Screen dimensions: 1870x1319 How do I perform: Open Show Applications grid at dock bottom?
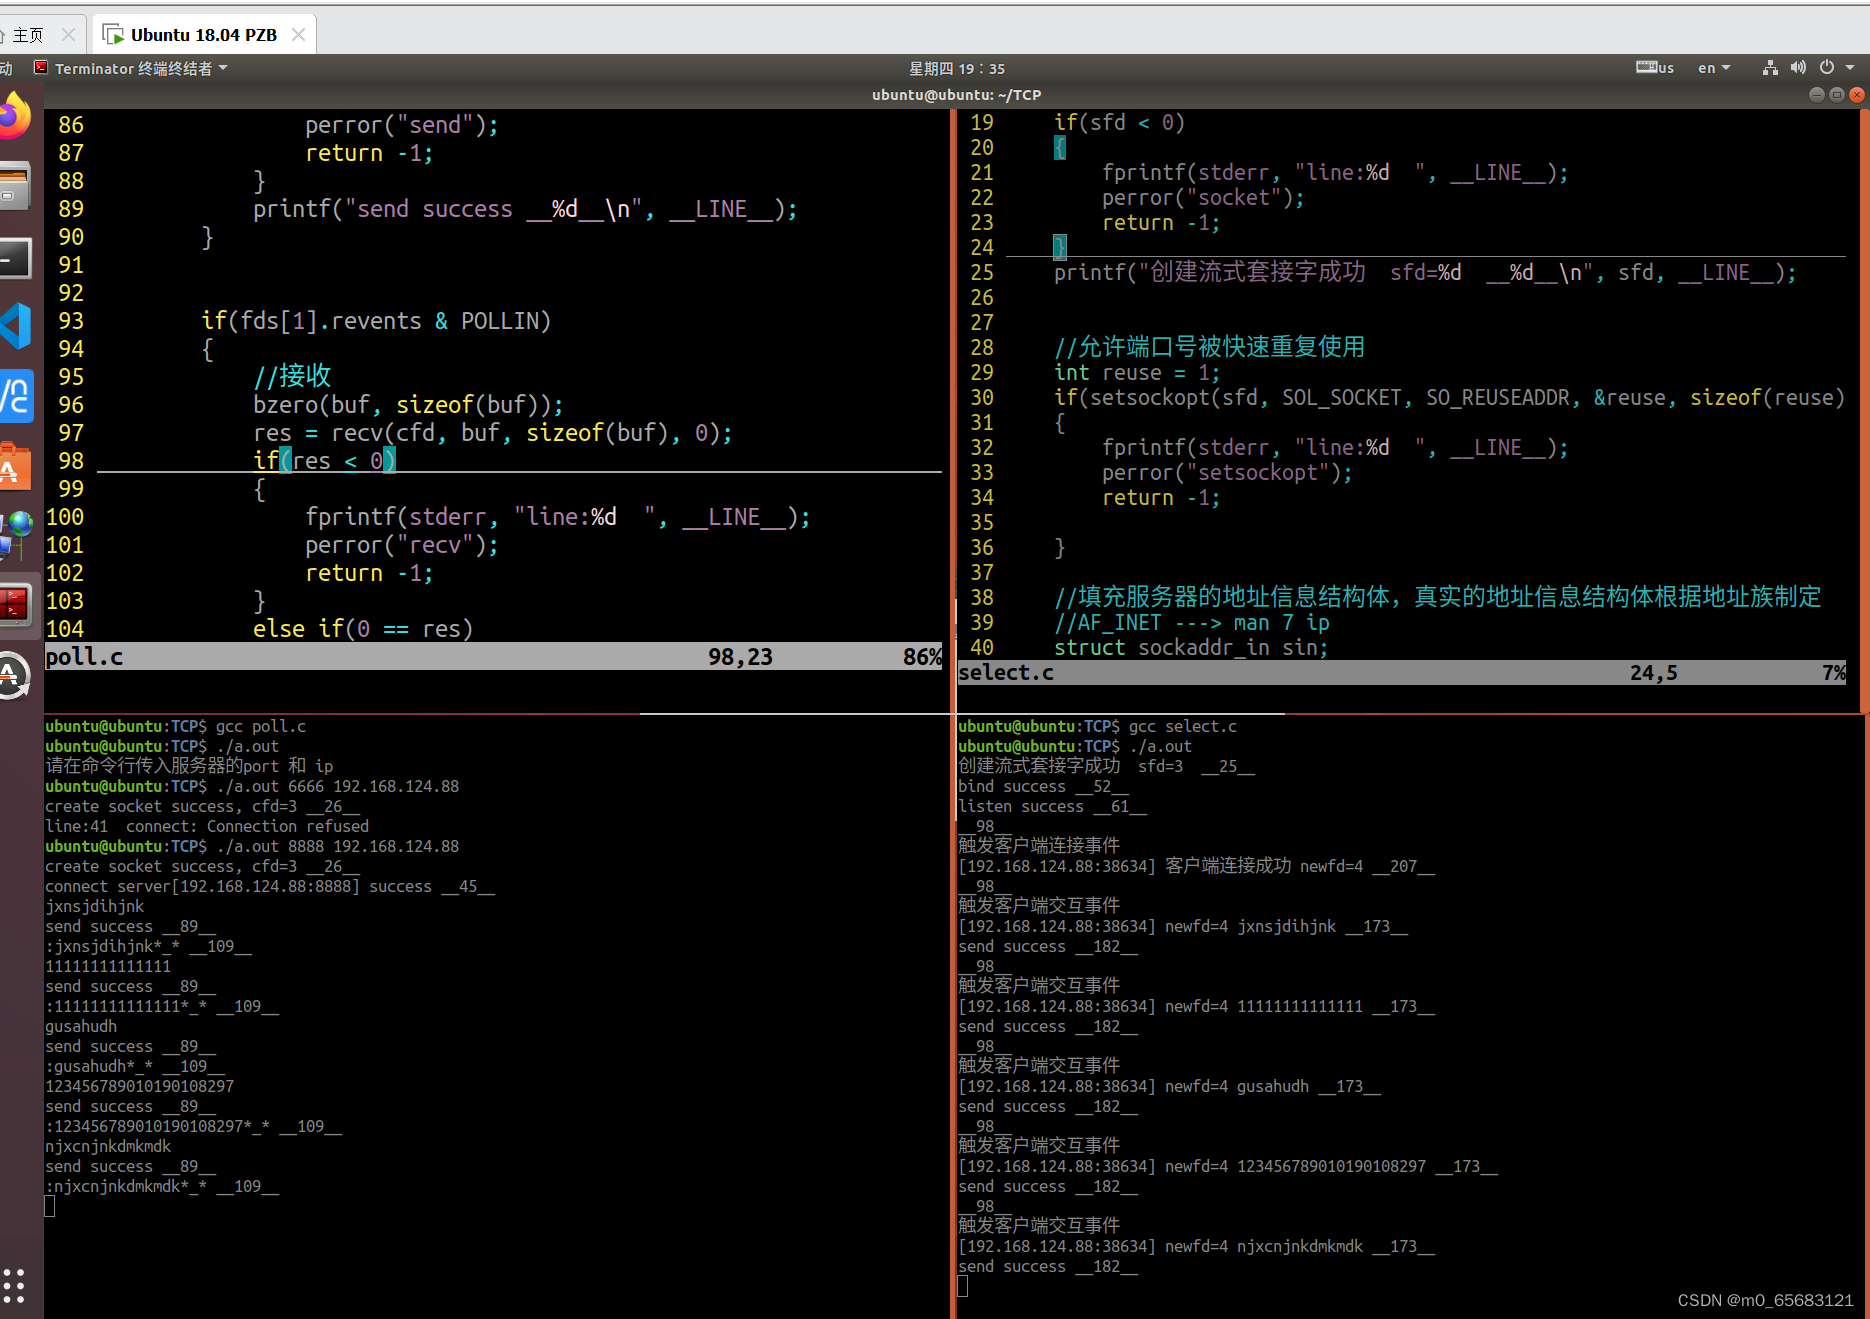coord(14,1285)
